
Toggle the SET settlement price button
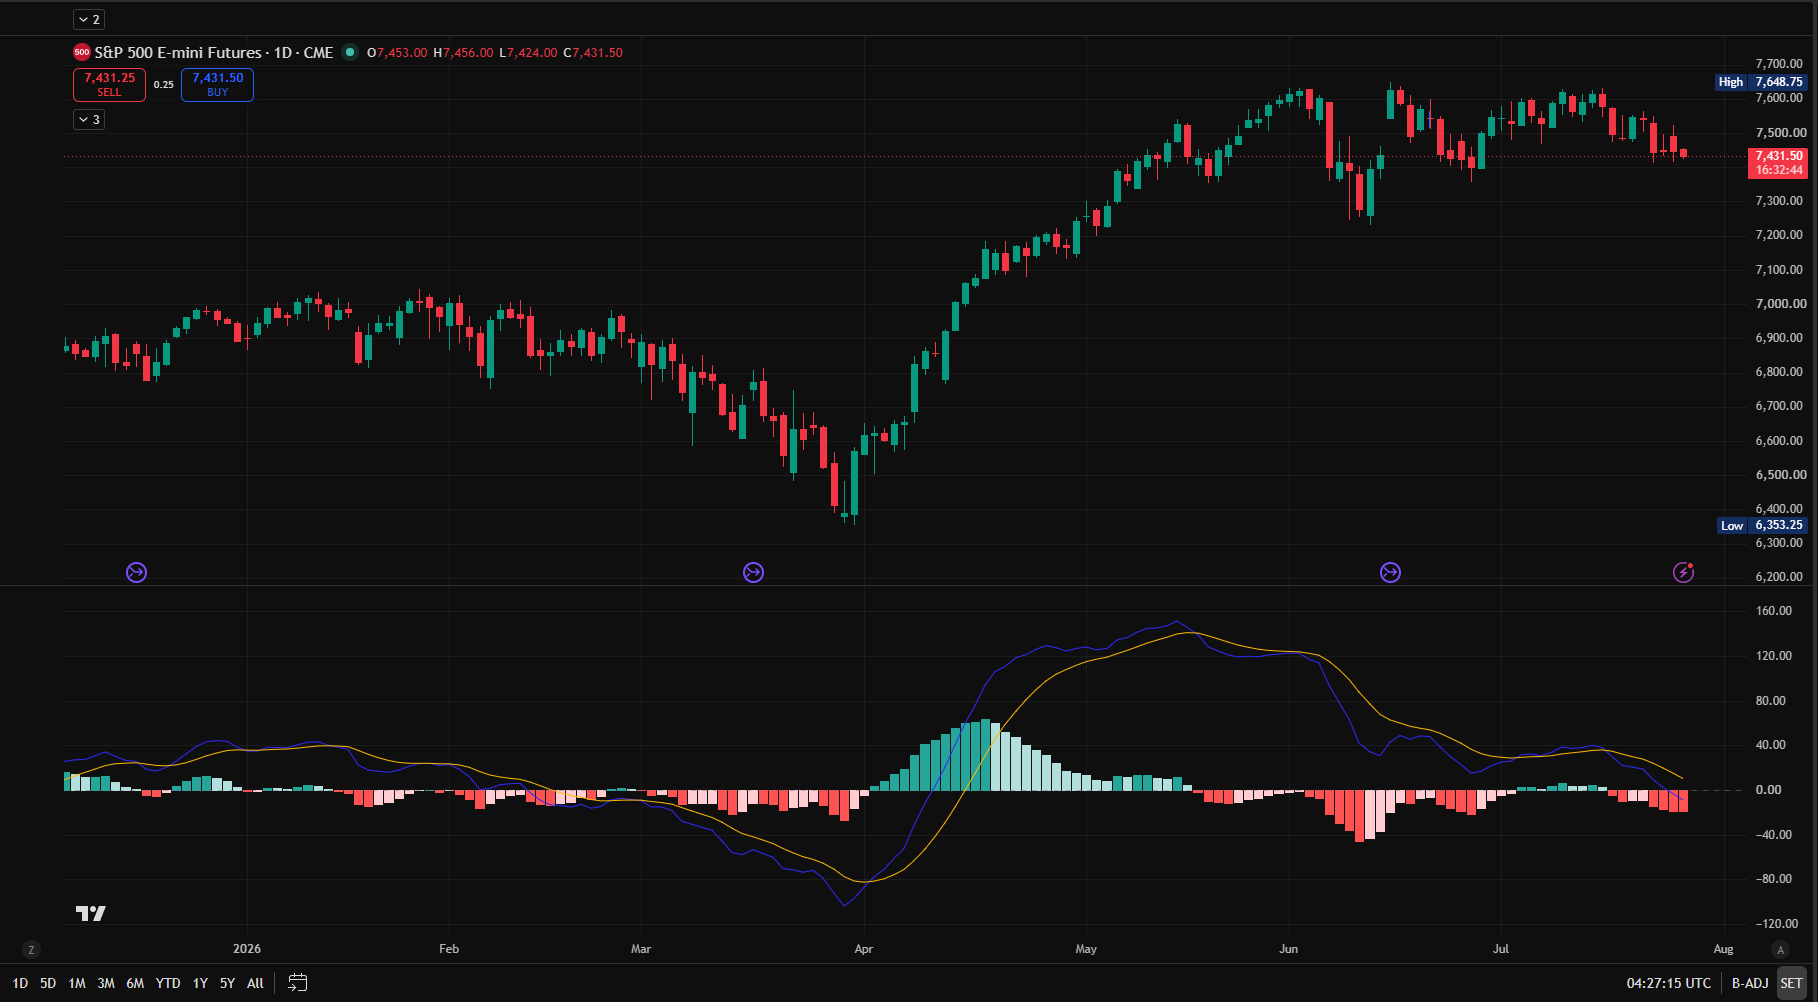coord(1791,983)
